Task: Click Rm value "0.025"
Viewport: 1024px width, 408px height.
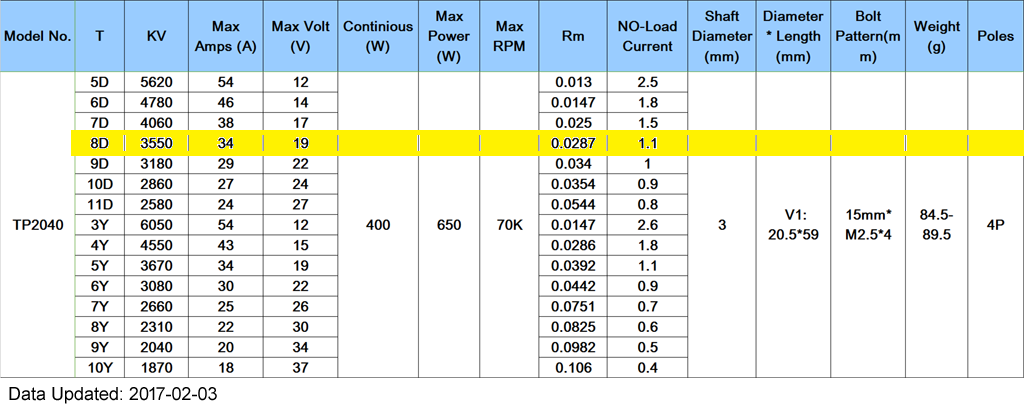Action: 572,122
